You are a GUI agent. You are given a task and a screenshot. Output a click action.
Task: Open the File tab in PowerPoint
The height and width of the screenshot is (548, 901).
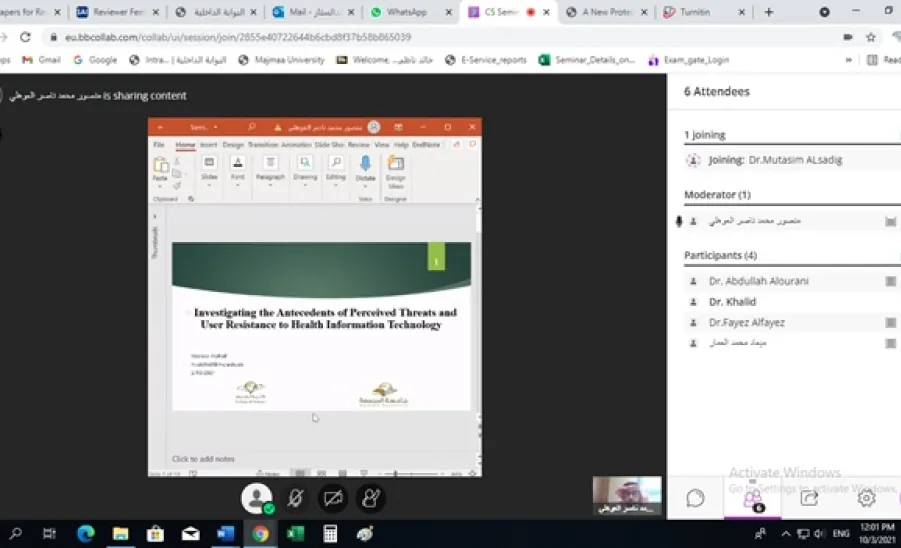coord(159,145)
